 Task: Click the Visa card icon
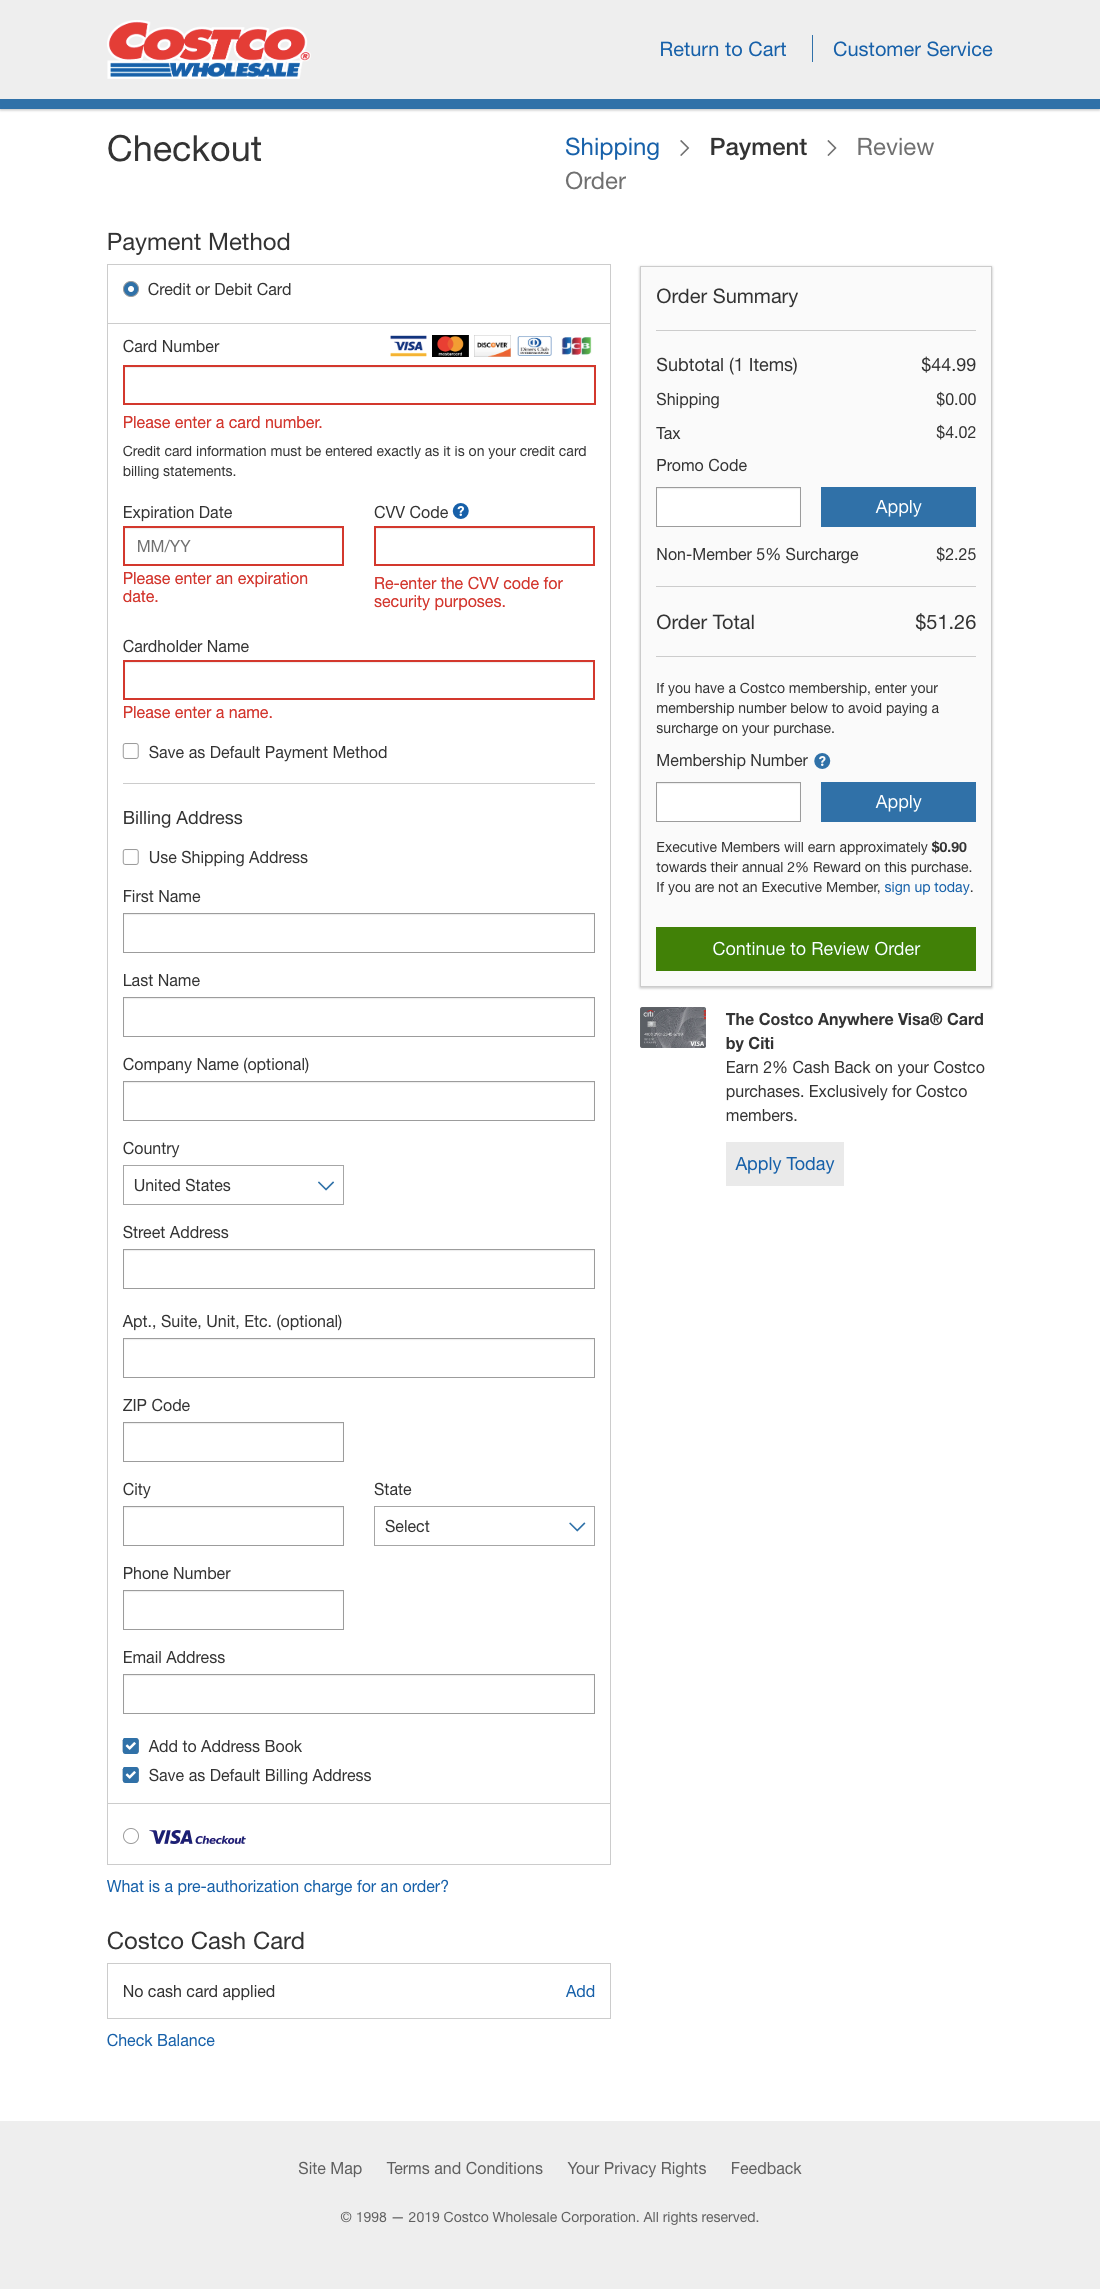click(406, 345)
